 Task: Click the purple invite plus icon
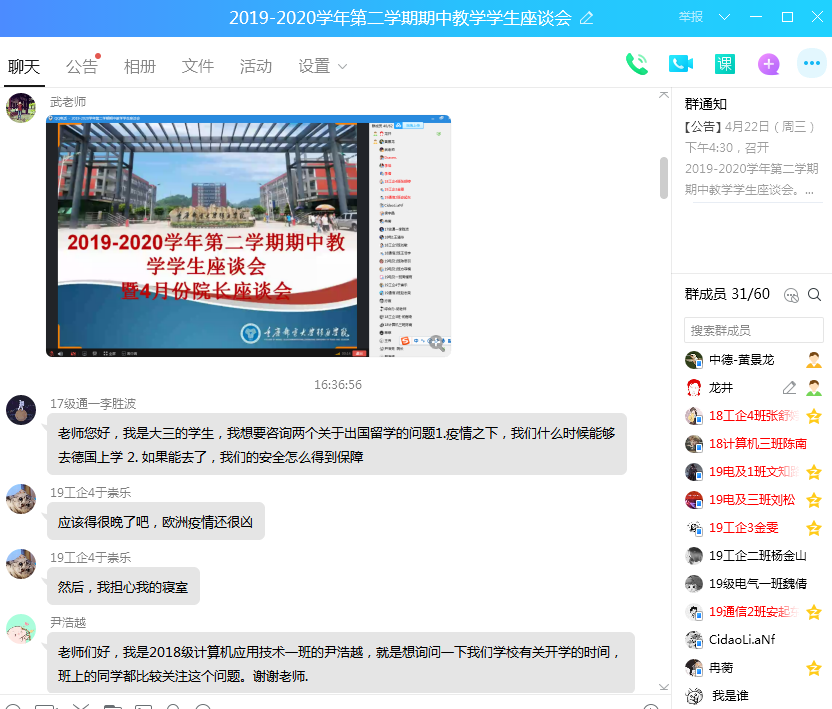pos(768,64)
